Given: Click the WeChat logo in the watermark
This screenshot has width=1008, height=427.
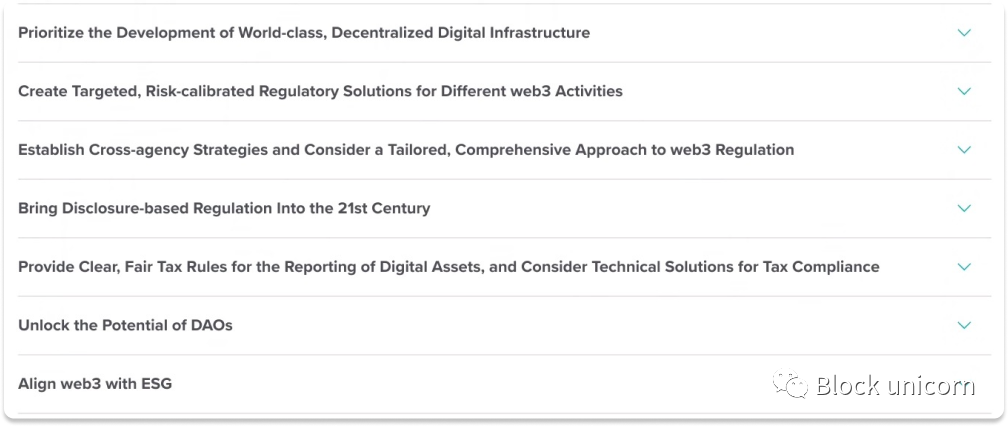Looking at the screenshot, I should [791, 384].
